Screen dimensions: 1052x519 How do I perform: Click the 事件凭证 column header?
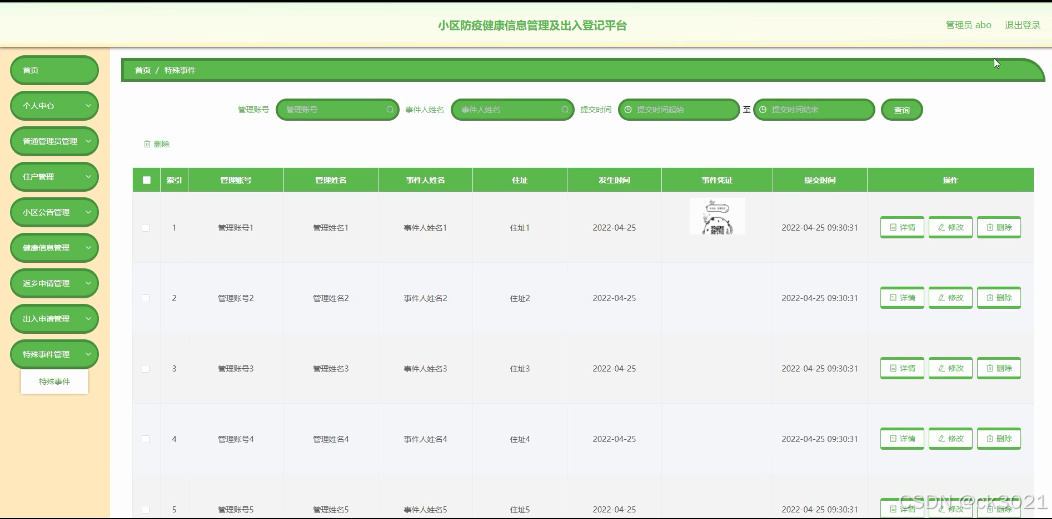(717, 180)
